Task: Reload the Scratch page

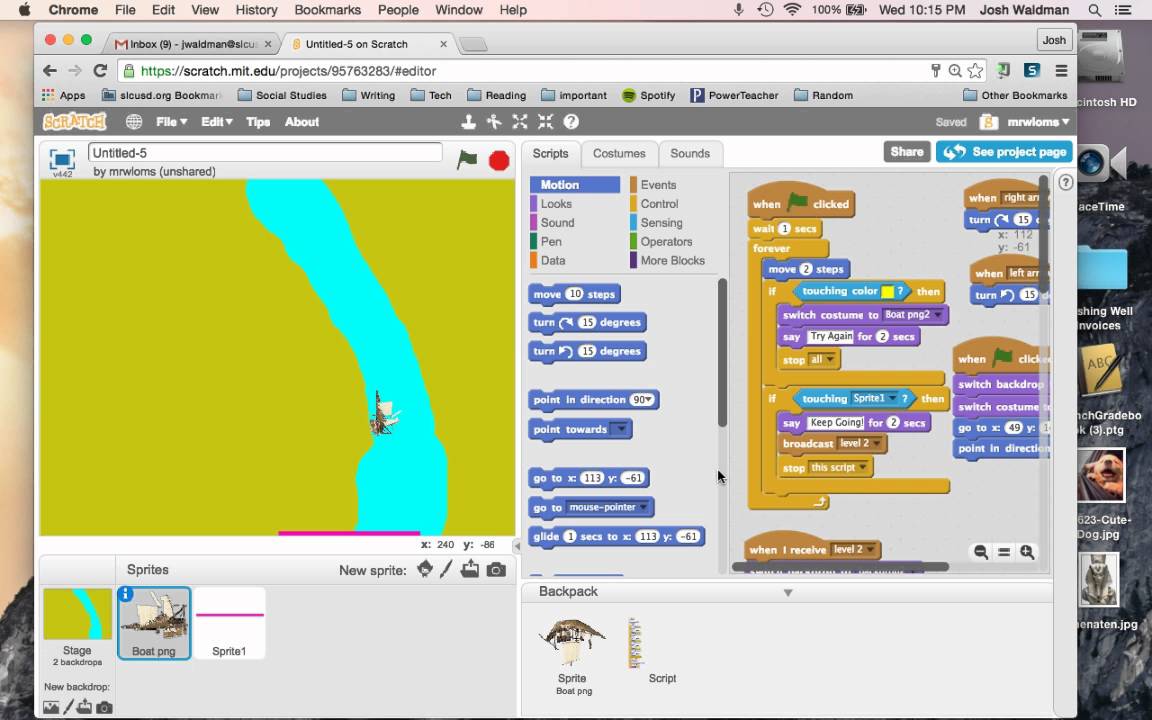Action: 101,71
